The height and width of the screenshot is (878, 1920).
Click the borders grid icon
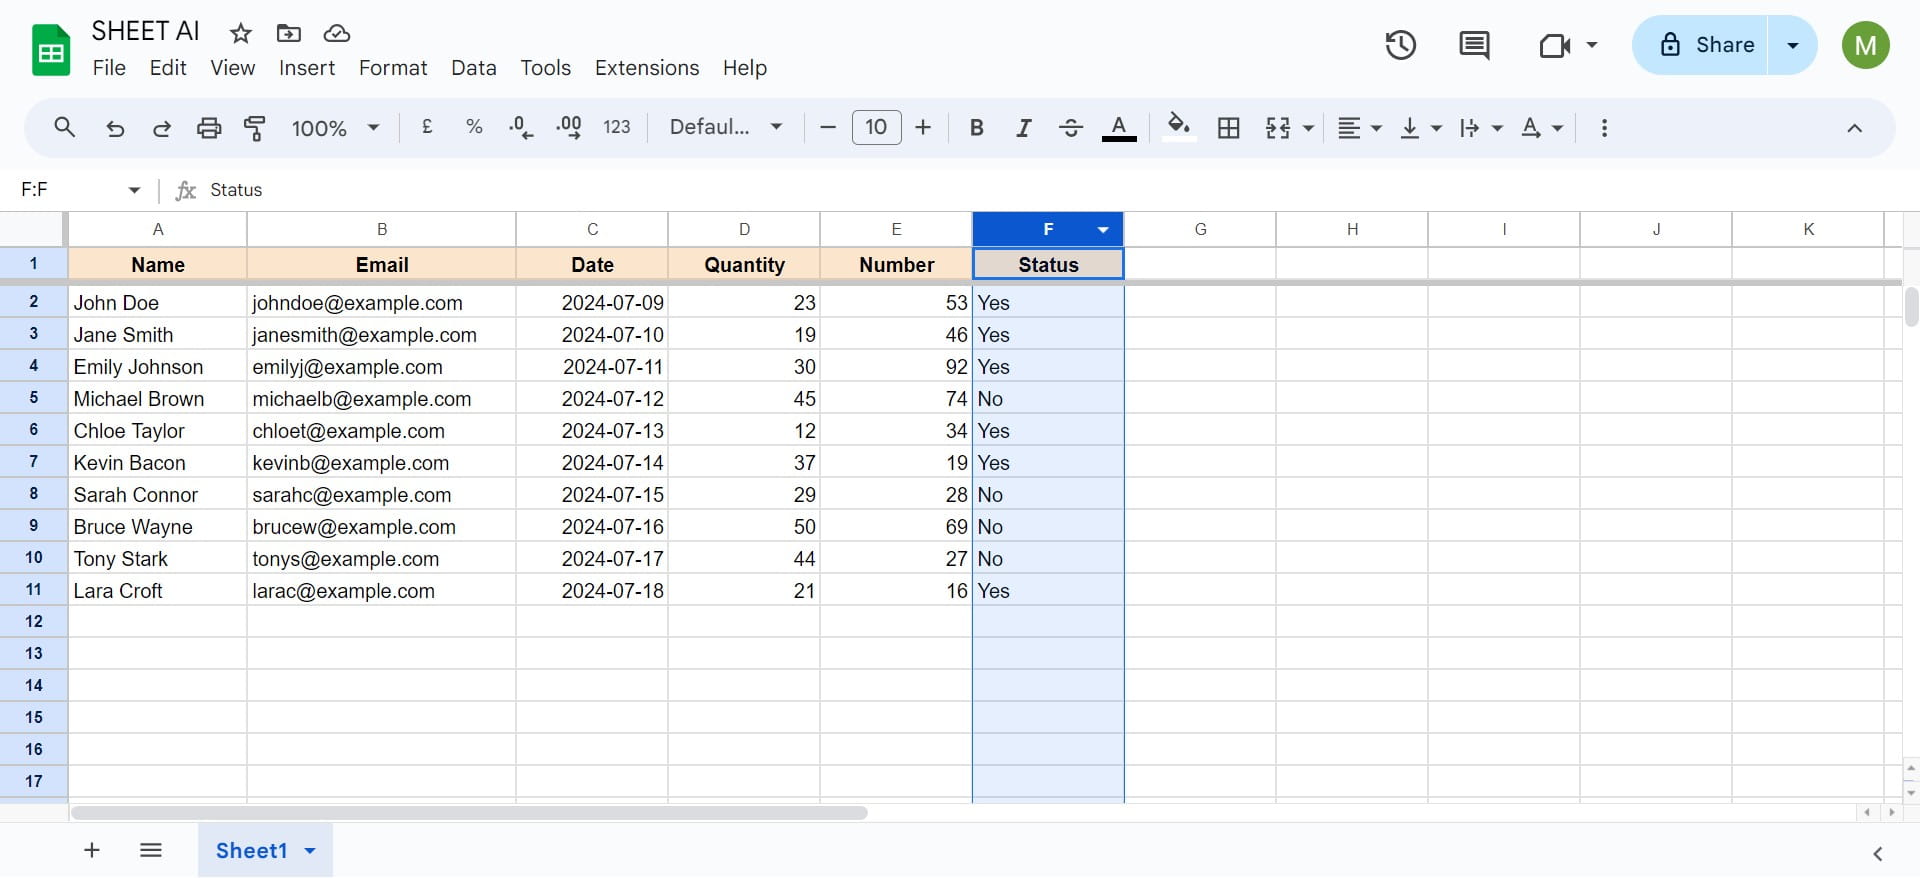[1228, 128]
